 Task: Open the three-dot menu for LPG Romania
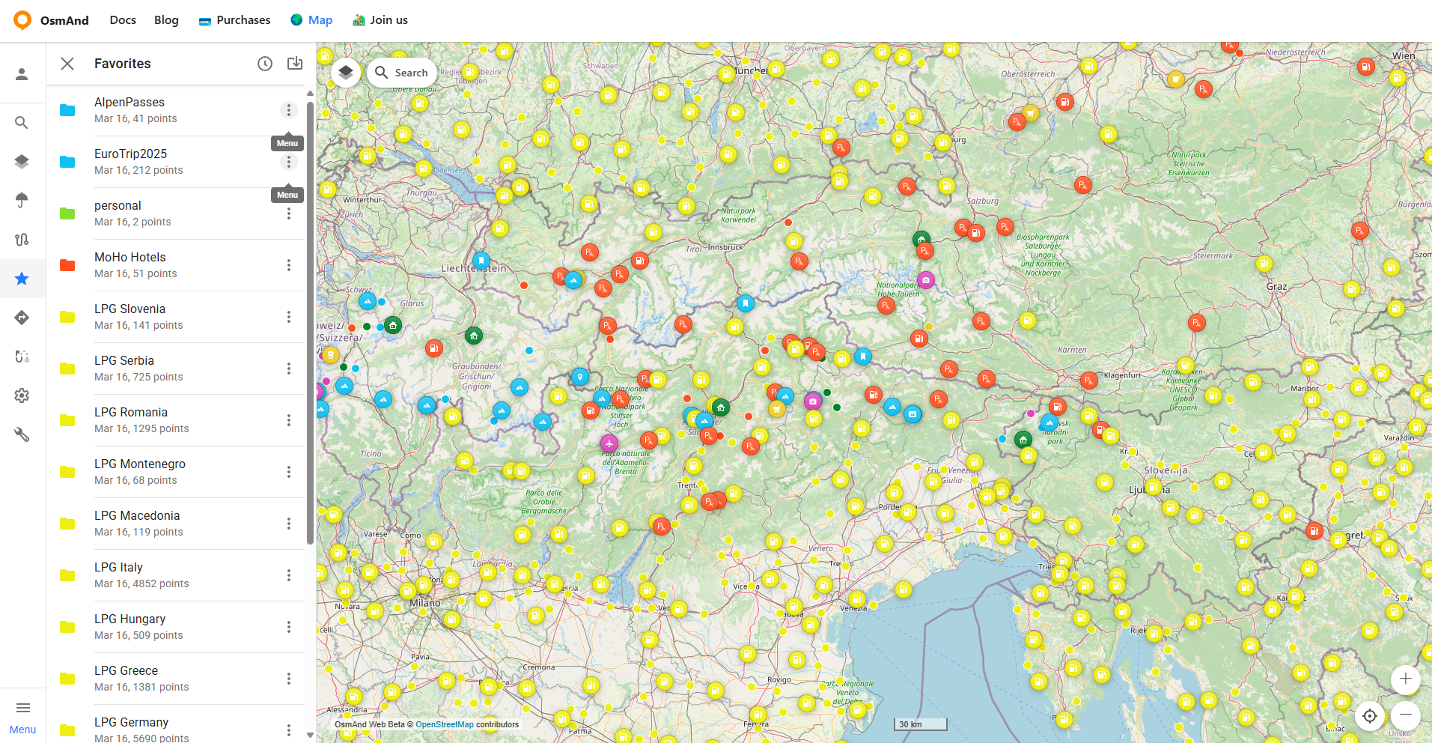pos(289,420)
